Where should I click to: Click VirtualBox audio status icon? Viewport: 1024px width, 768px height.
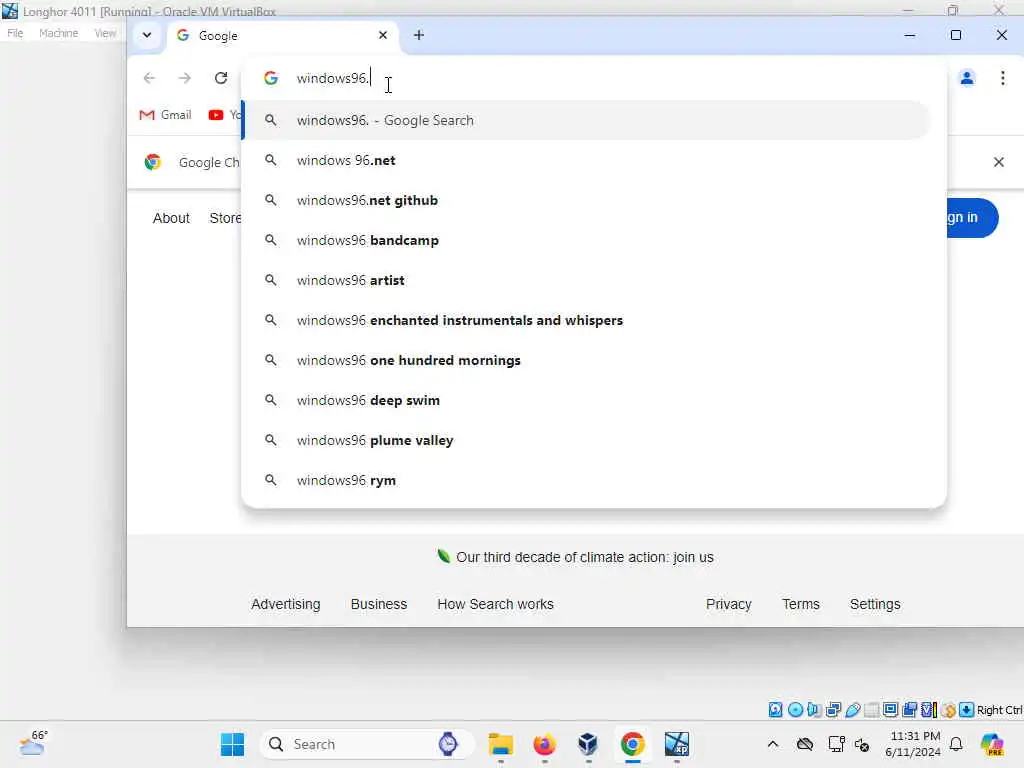pos(814,709)
